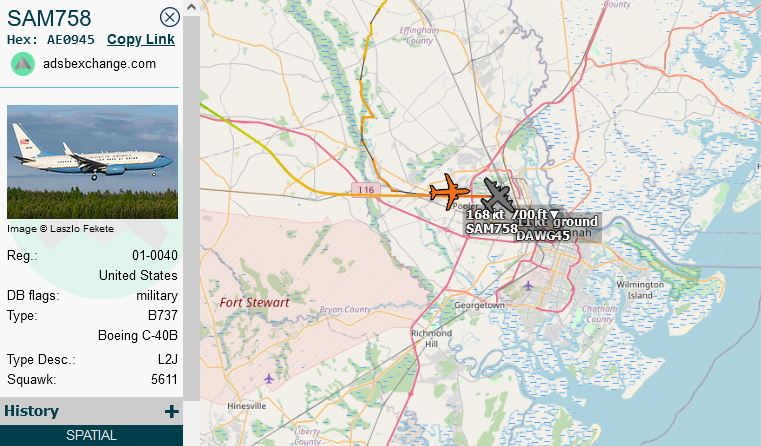Switch to the SPATIAL tab

[x=91, y=435]
